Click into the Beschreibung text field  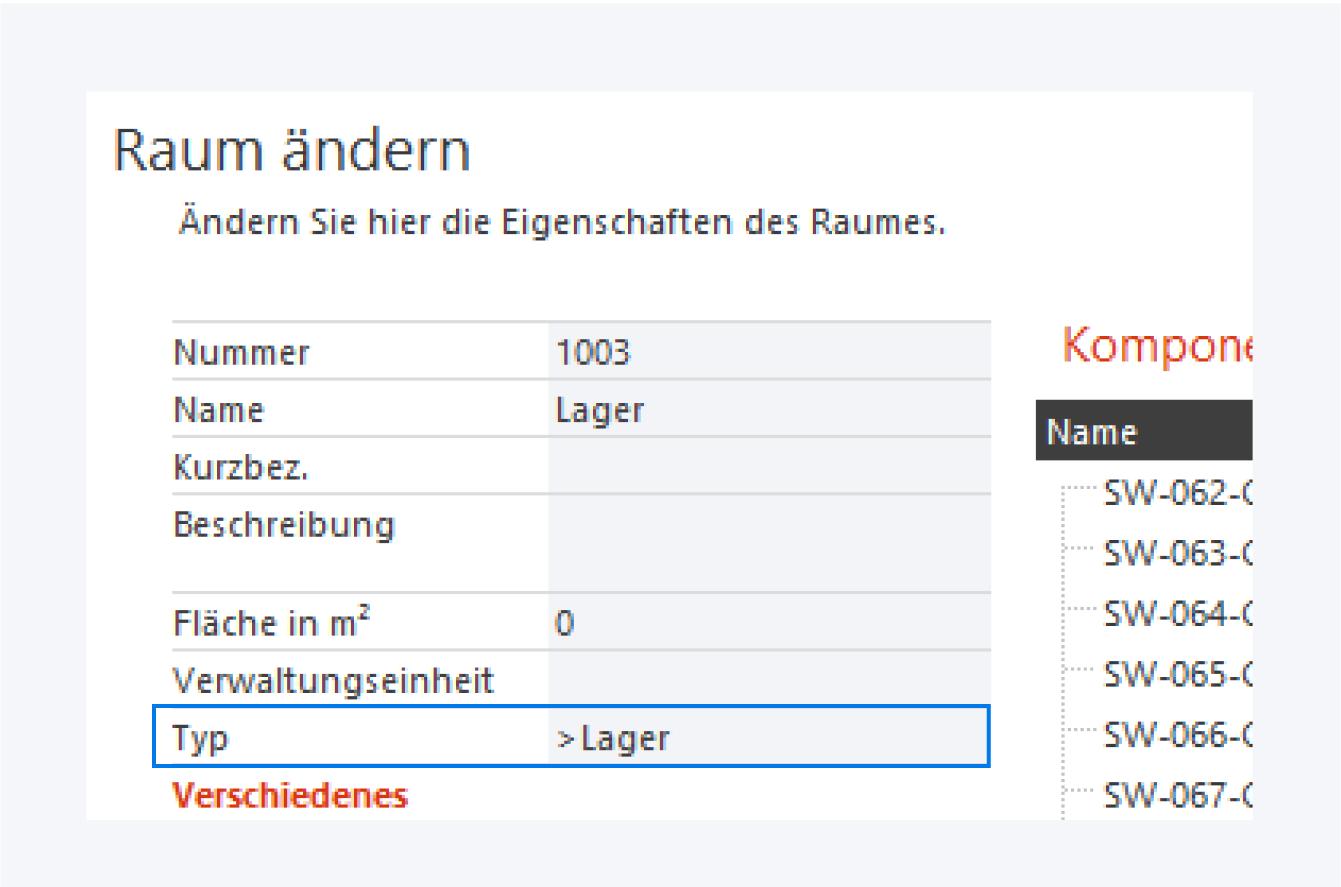[768, 541]
